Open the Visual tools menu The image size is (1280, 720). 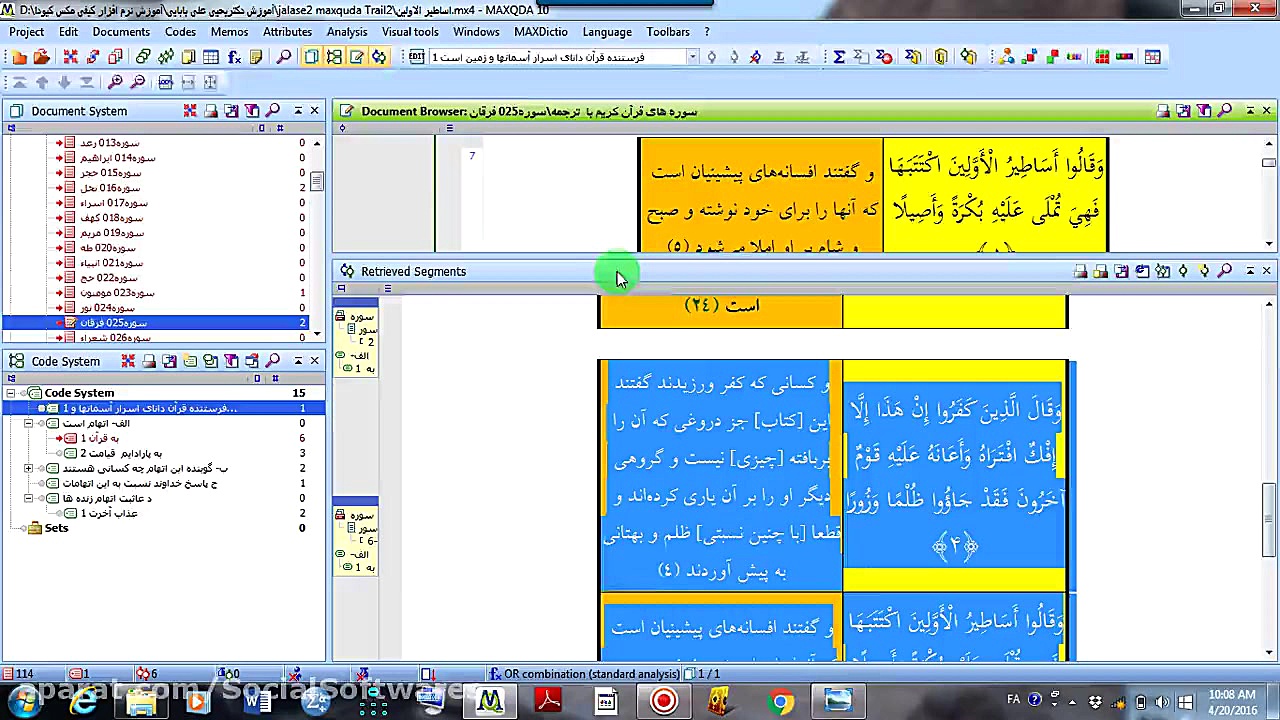click(x=410, y=31)
